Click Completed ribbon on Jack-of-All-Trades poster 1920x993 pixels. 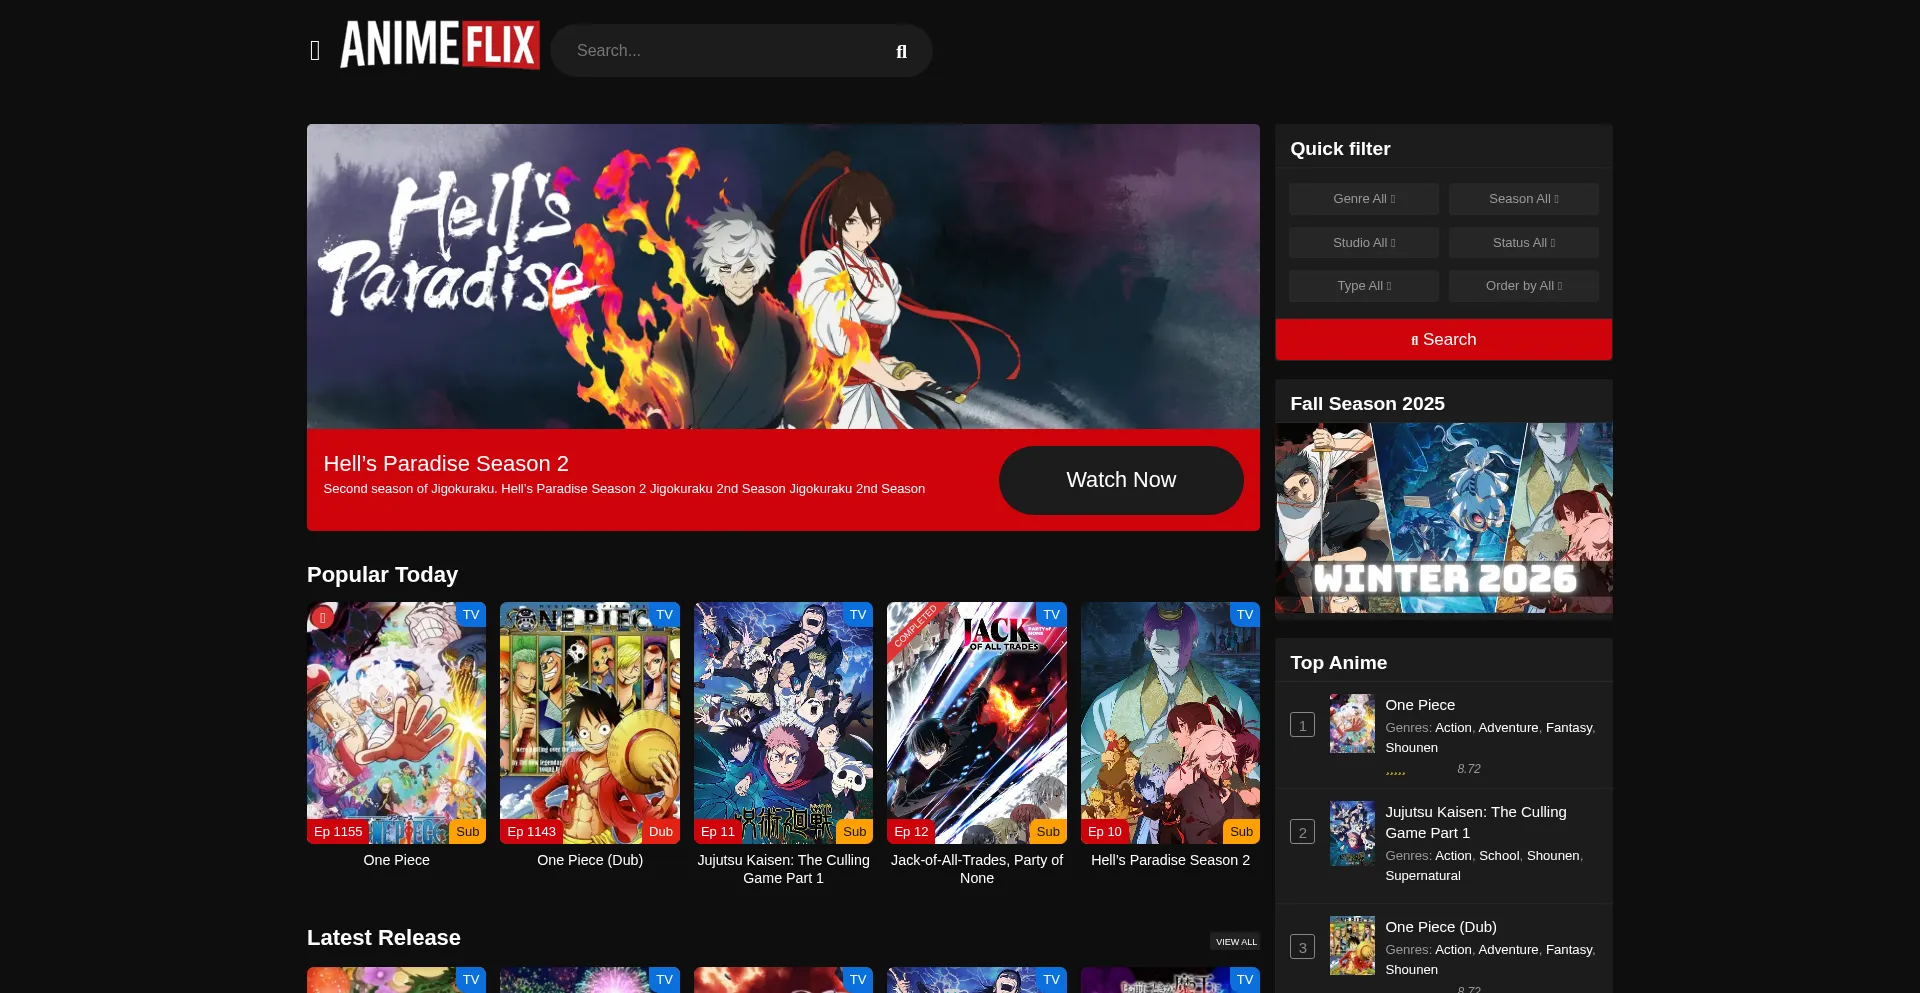pos(915,627)
